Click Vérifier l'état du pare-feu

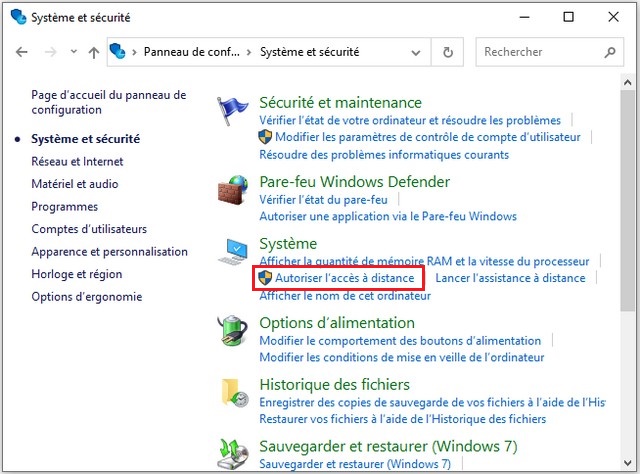coord(324,200)
